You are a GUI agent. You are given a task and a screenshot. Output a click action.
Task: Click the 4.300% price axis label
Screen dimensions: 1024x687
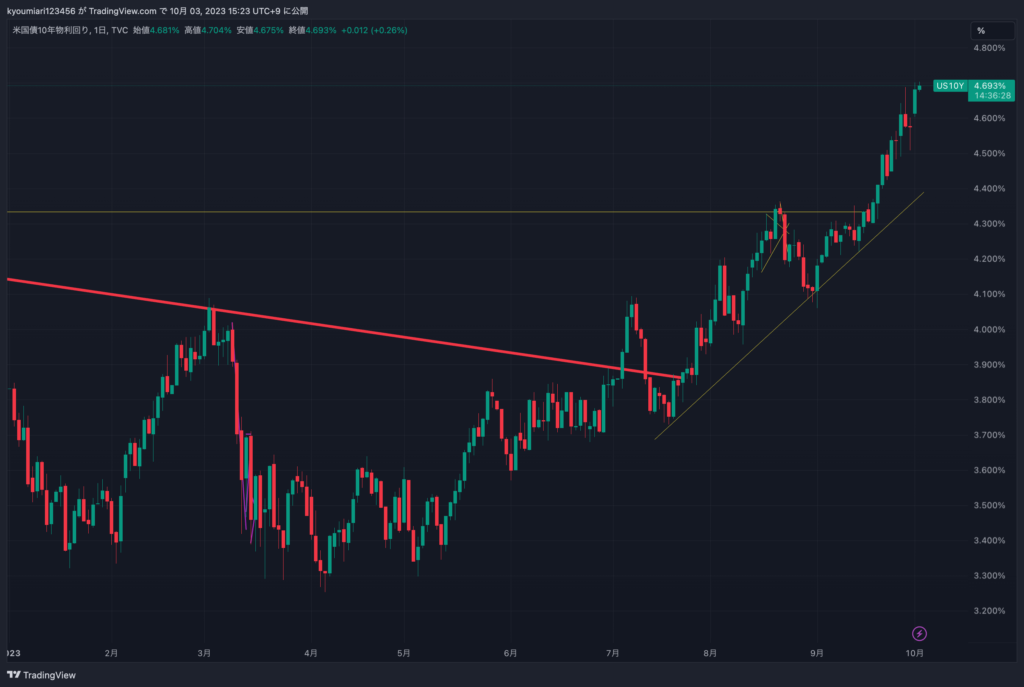[x=989, y=224]
